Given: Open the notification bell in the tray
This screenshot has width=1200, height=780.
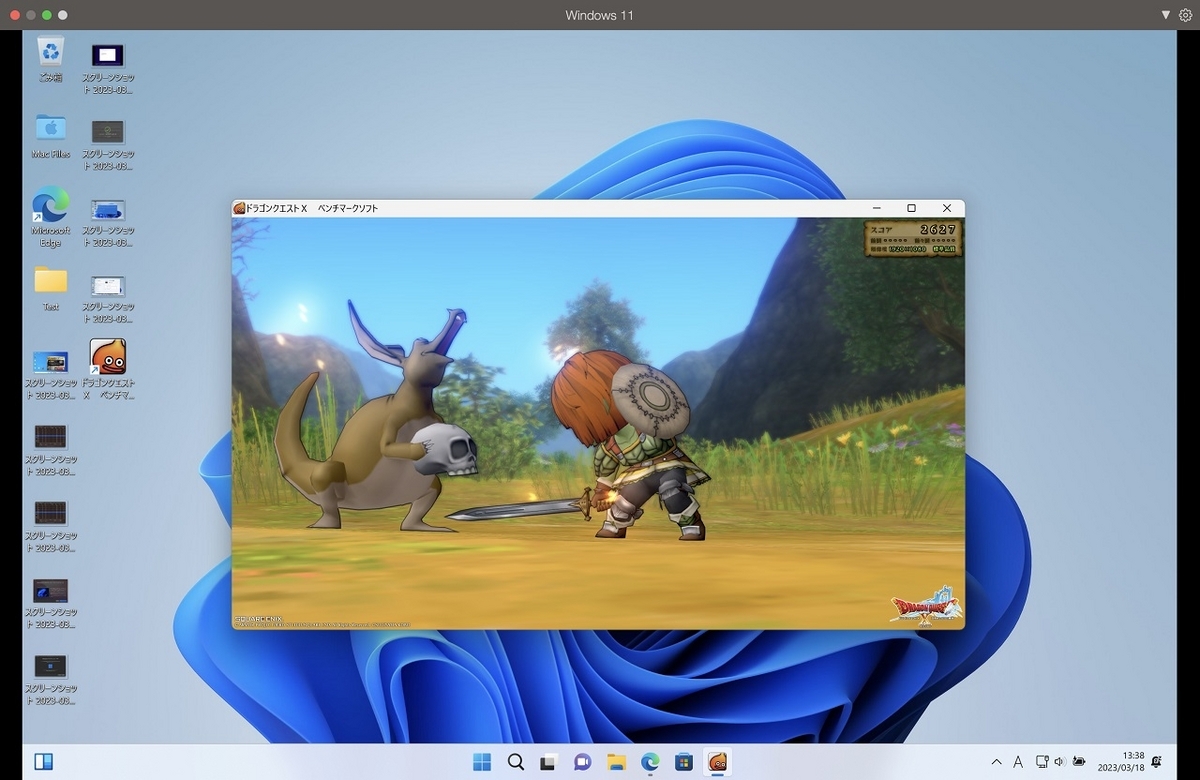Looking at the screenshot, I should [1157, 762].
